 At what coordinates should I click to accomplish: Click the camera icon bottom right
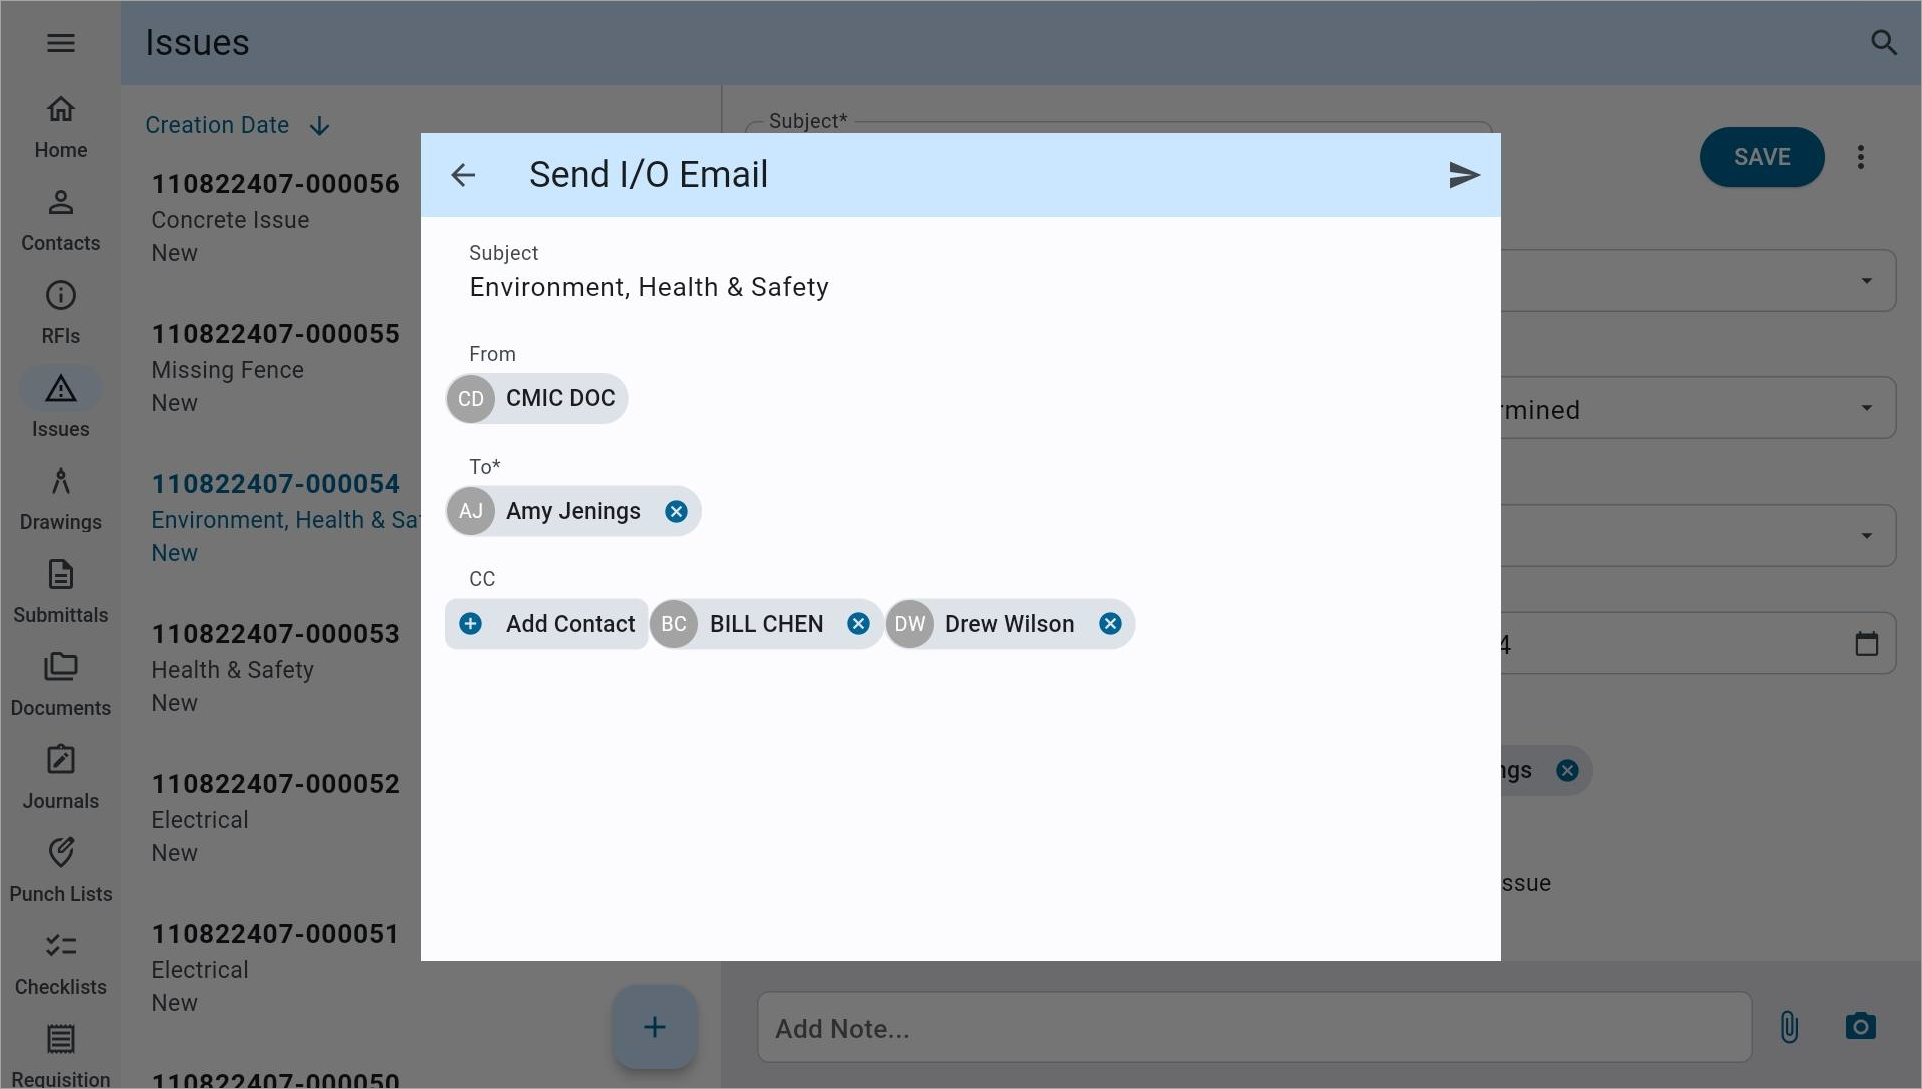(x=1861, y=1027)
